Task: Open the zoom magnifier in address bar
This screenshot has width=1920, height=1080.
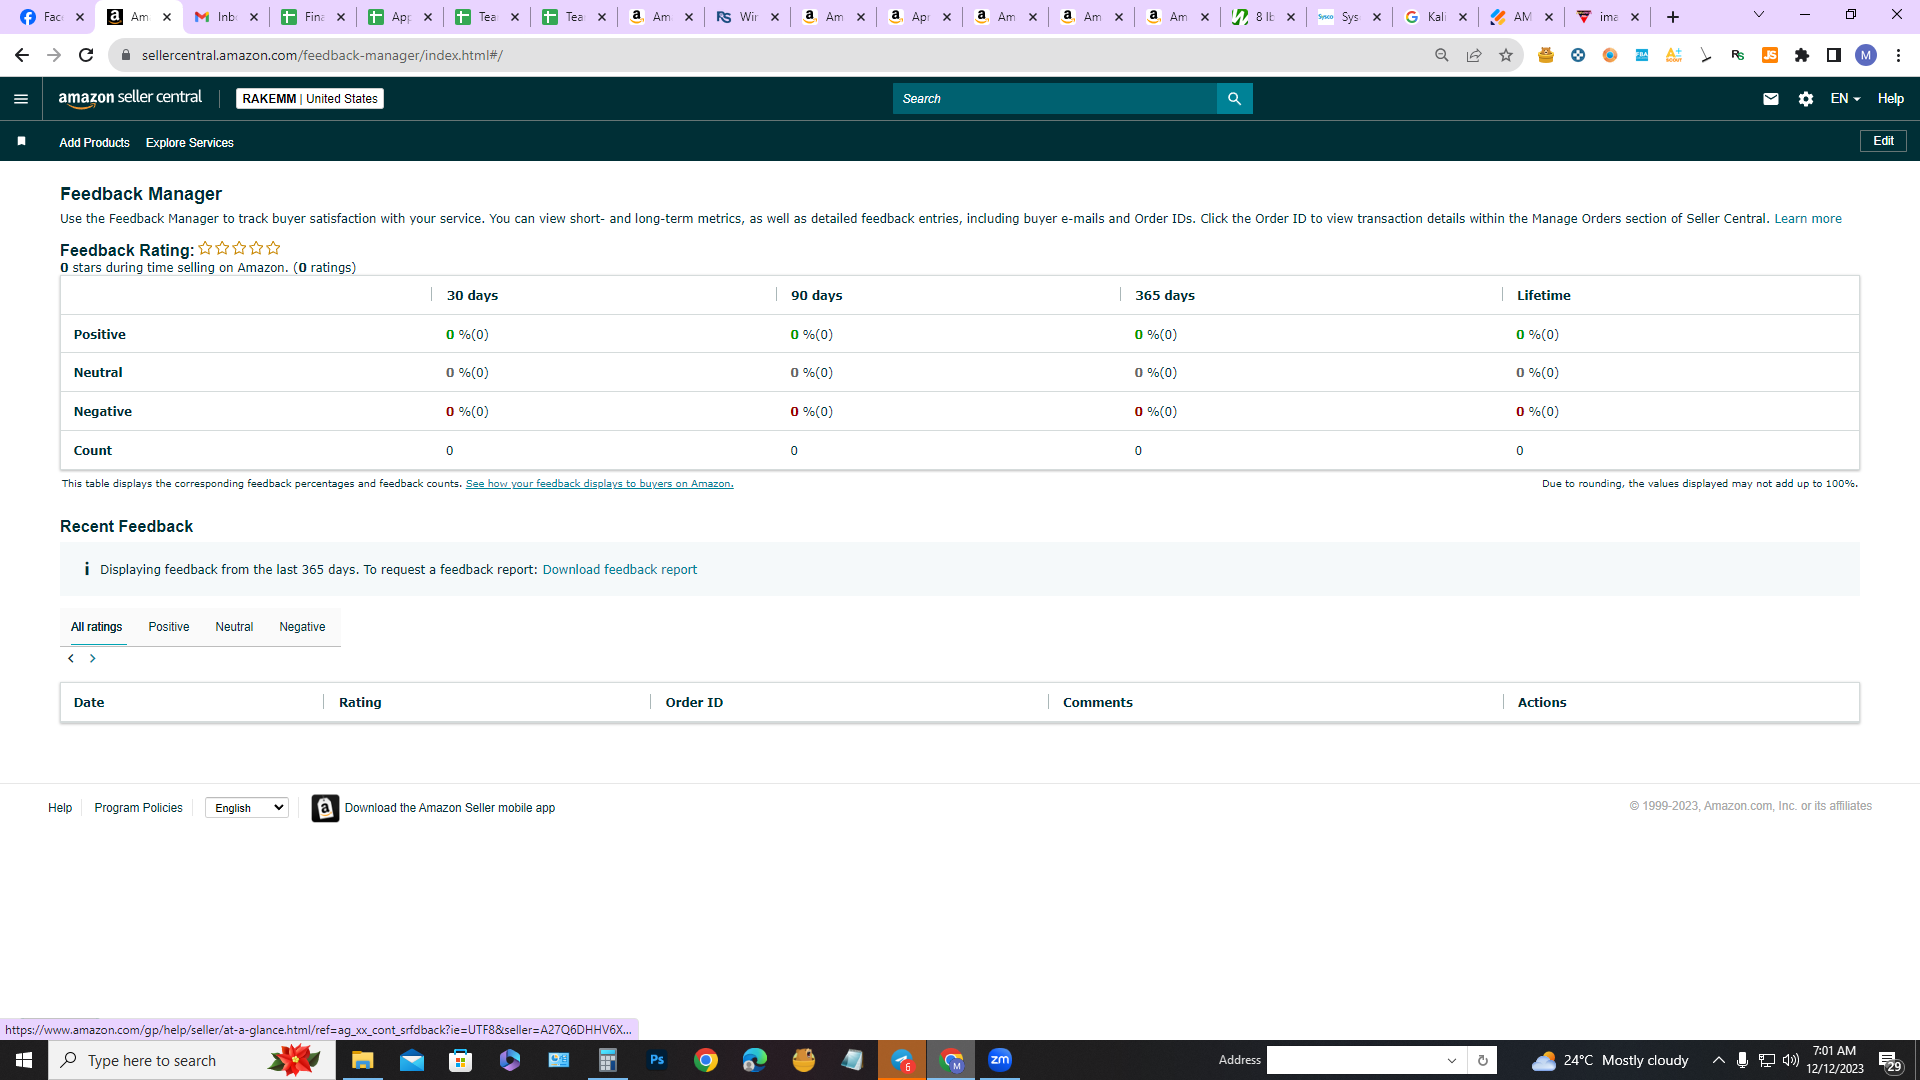Action: coord(1442,55)
